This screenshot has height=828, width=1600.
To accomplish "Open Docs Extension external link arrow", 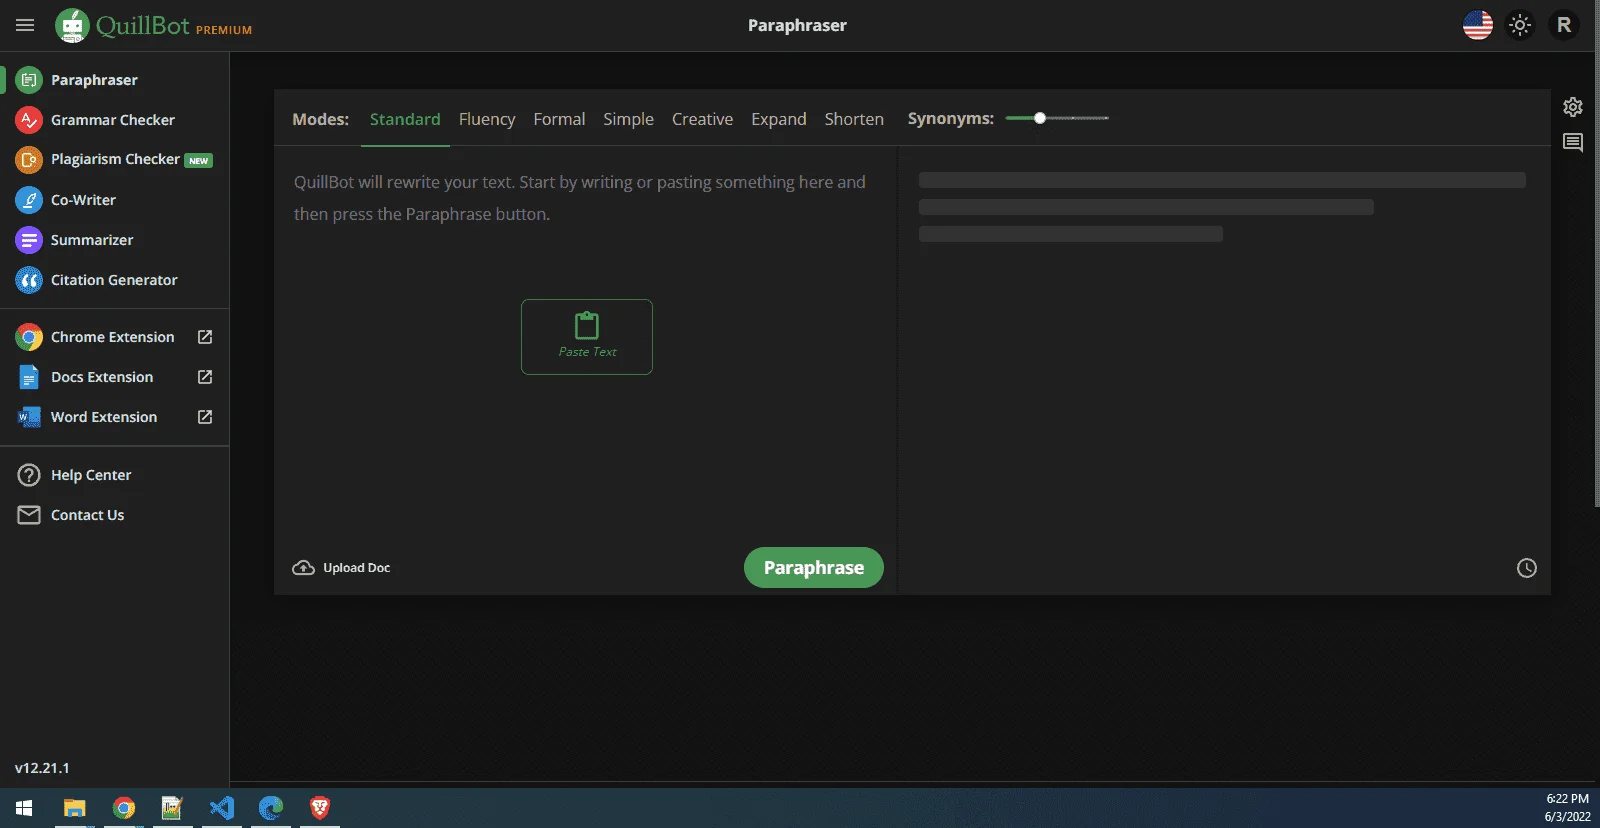I will click(x=205, y=377).
